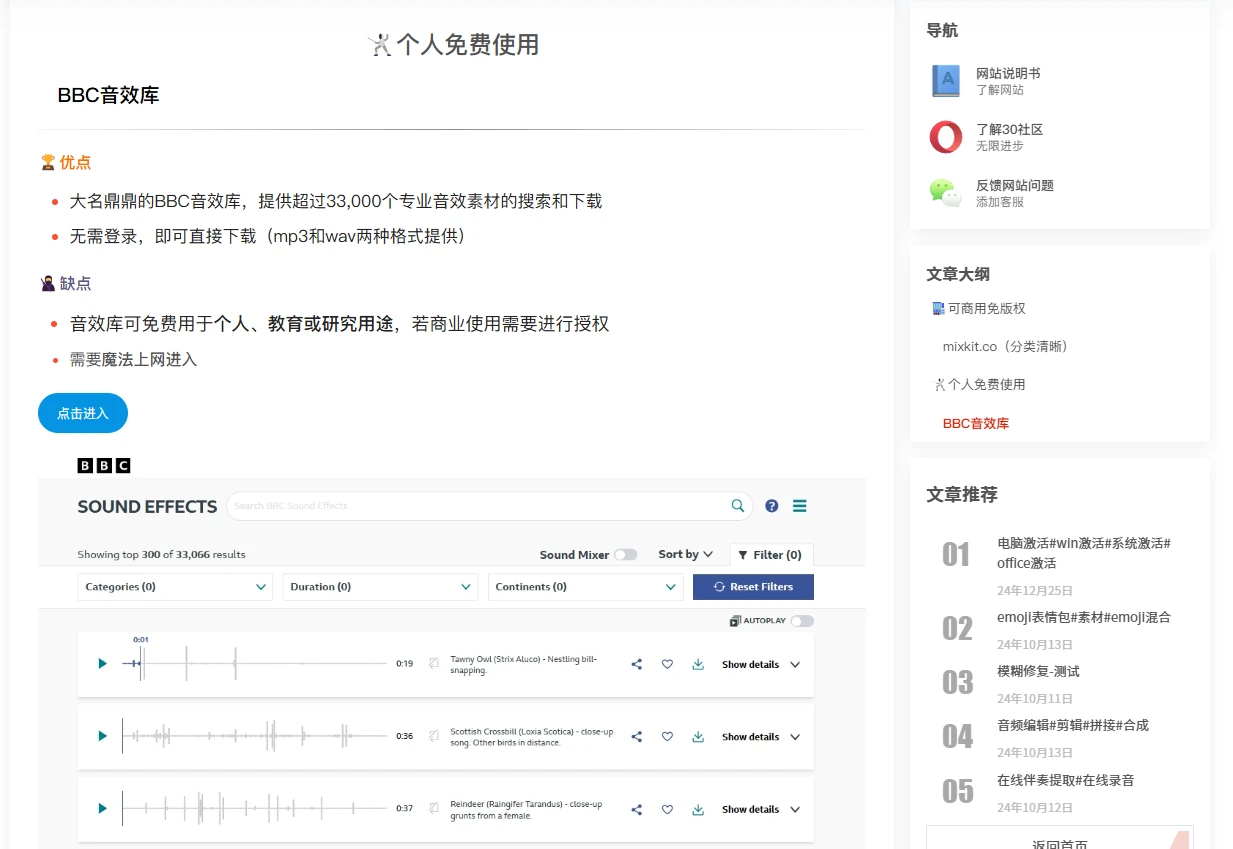Click the category icon beside Scottish Crossbill title
The height and width of the screenshot is (849, 1233).
pos(435,736)
